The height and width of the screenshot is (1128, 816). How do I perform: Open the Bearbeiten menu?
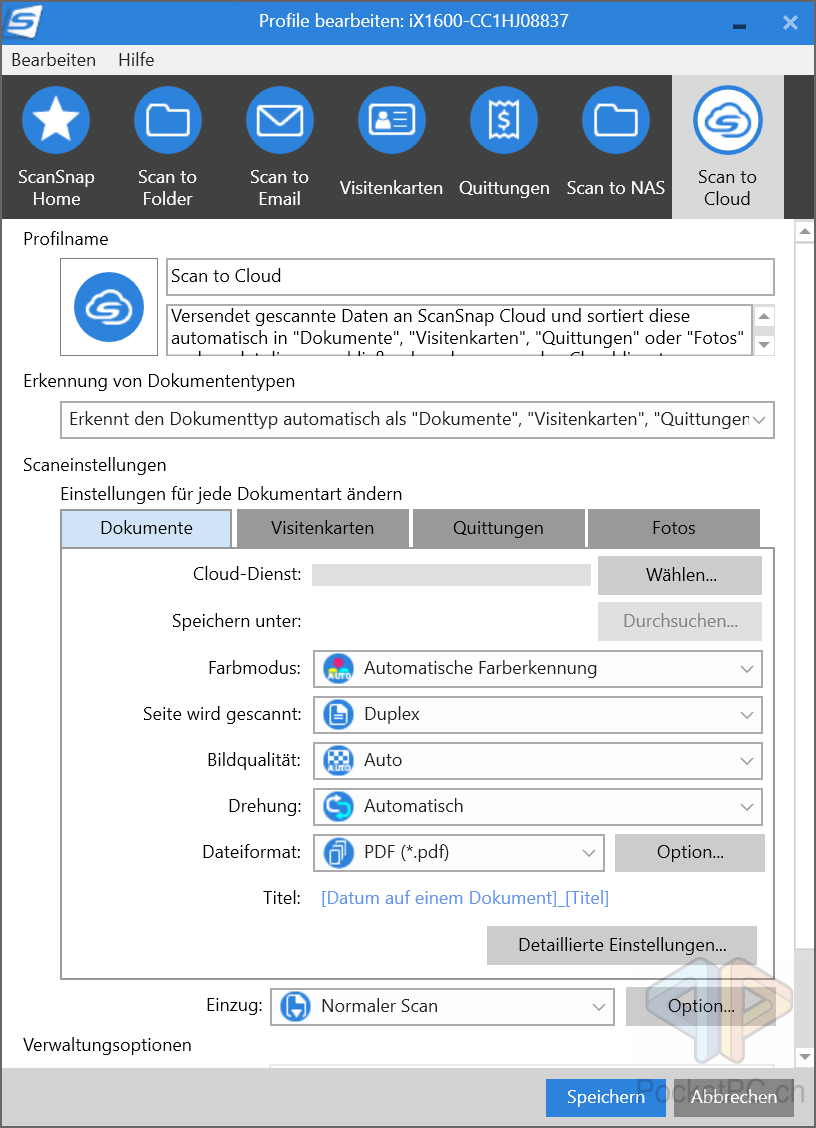(x=53, y=60)
